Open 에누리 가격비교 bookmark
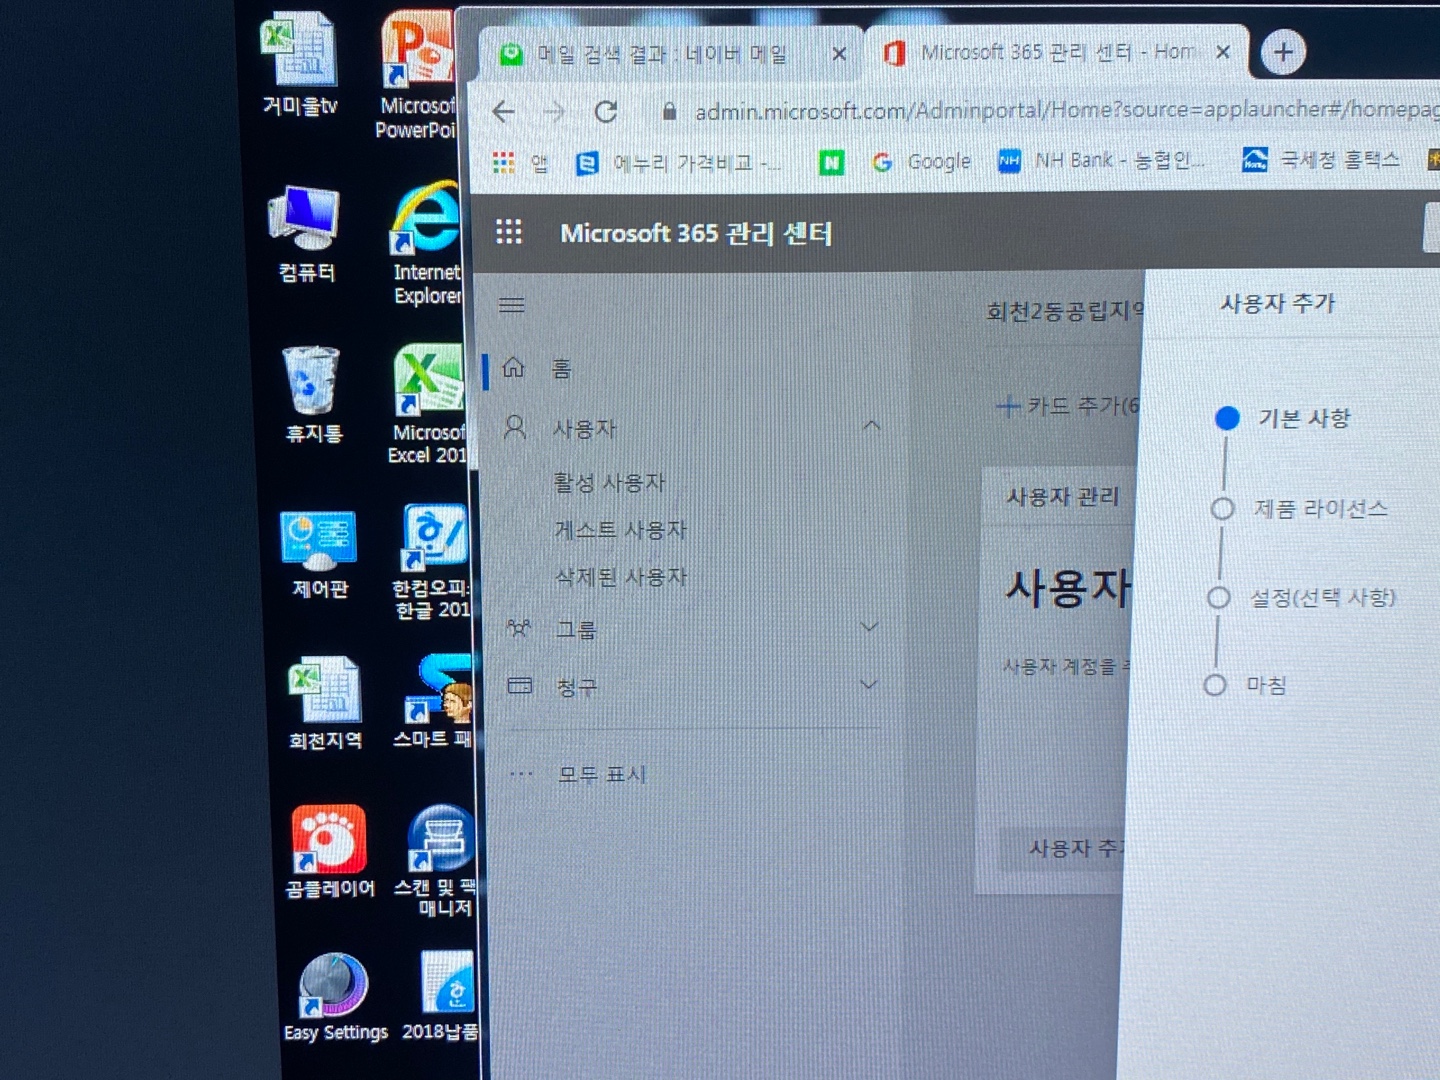1440x1080 pixels. [x=678, y=162]
